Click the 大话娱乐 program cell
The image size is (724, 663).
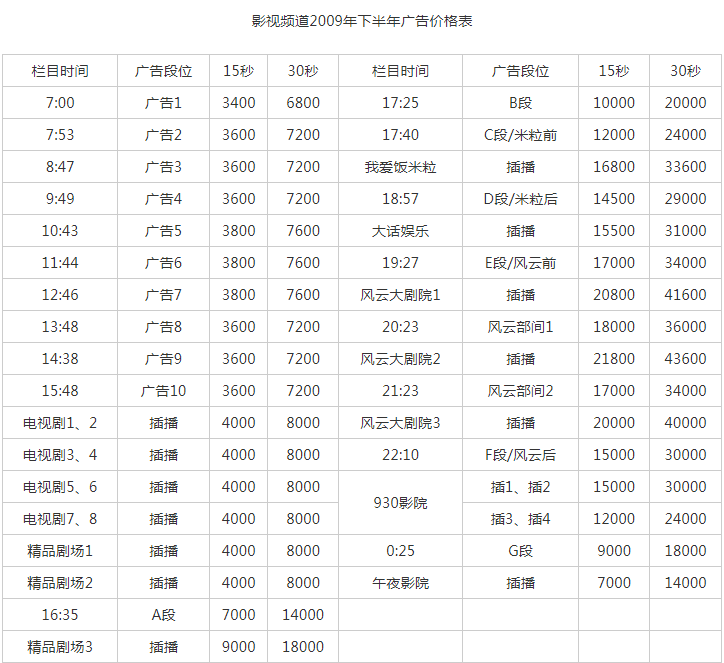click(400, 230)
